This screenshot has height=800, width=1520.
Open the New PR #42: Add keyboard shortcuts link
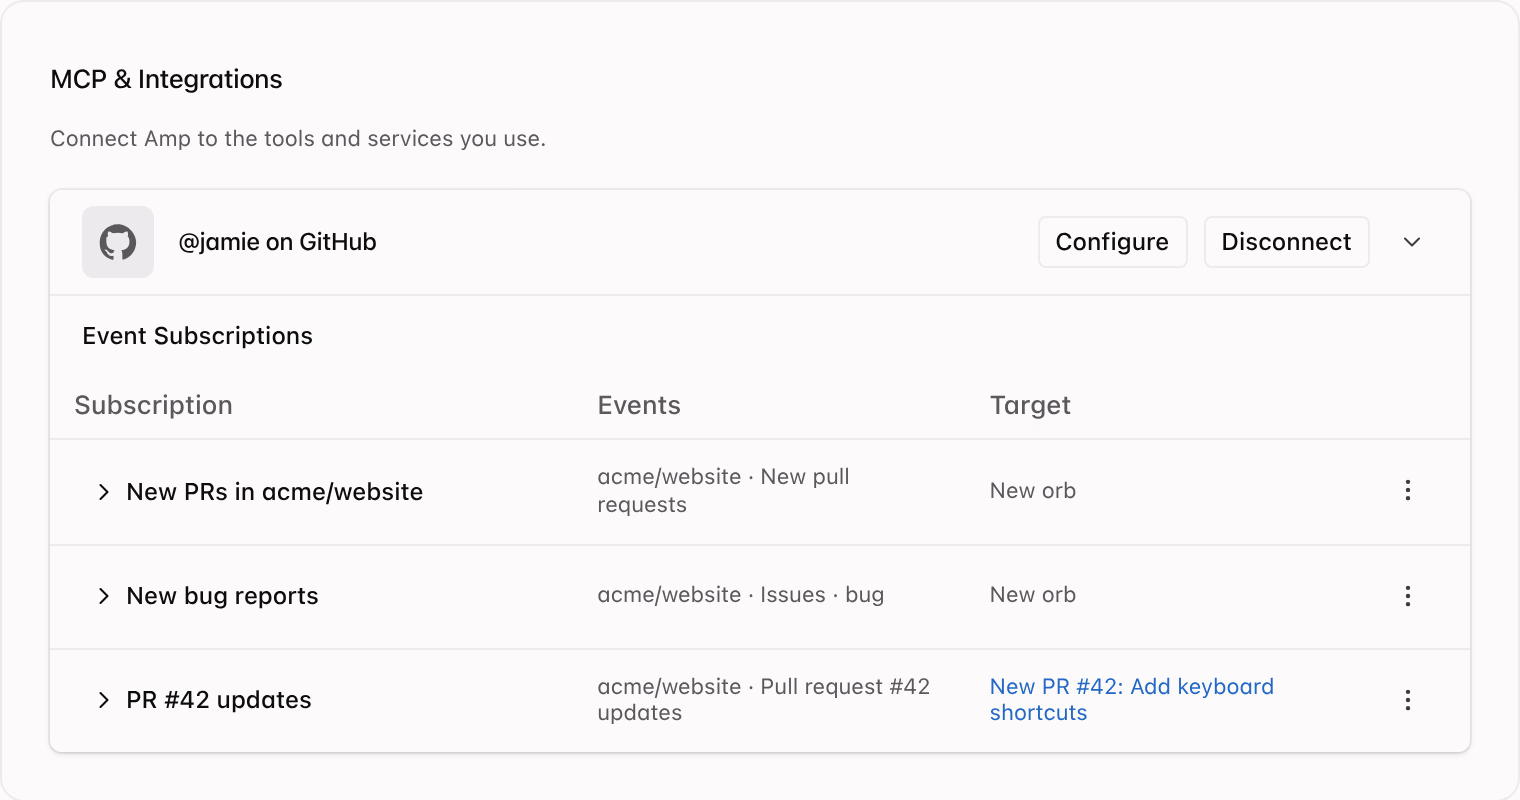1132,699
